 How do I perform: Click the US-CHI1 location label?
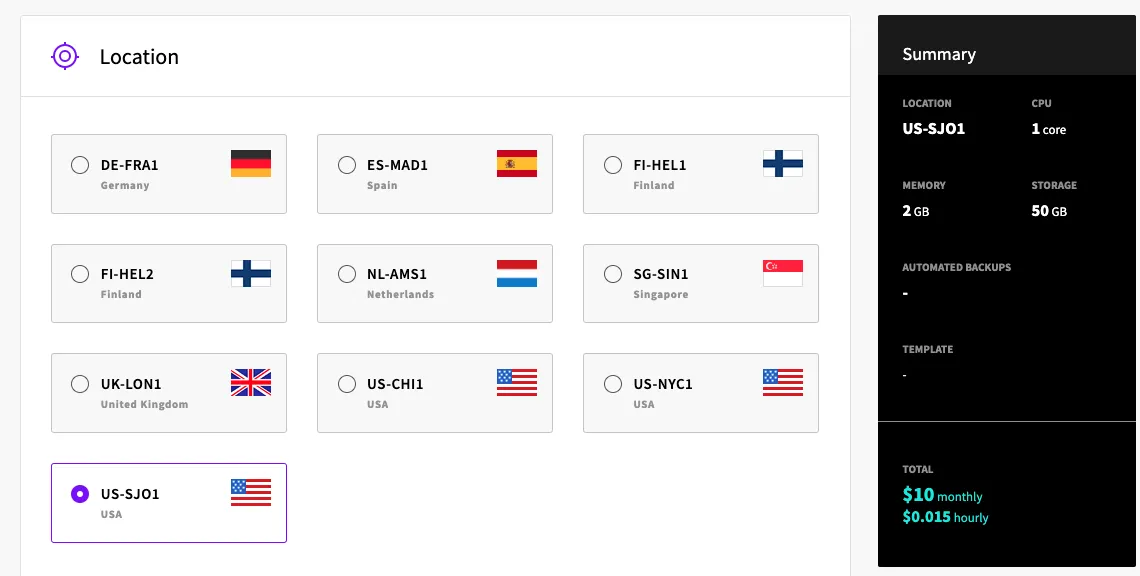pos(395,384)
